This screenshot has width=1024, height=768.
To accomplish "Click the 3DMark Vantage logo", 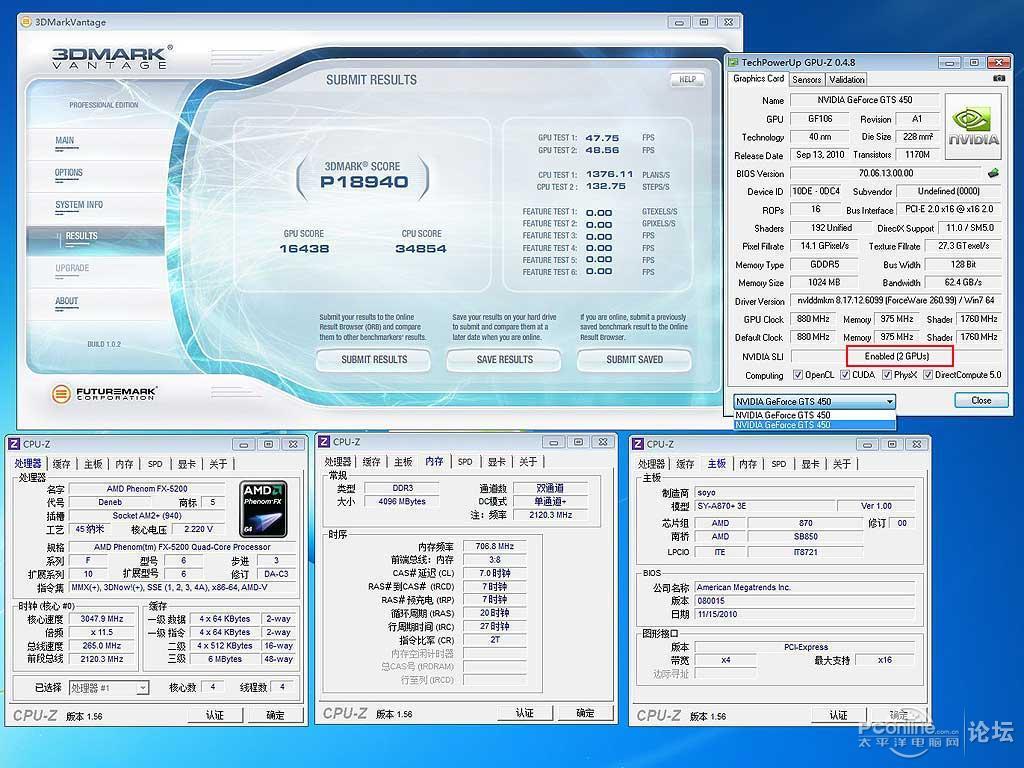I will click(112, 57).
